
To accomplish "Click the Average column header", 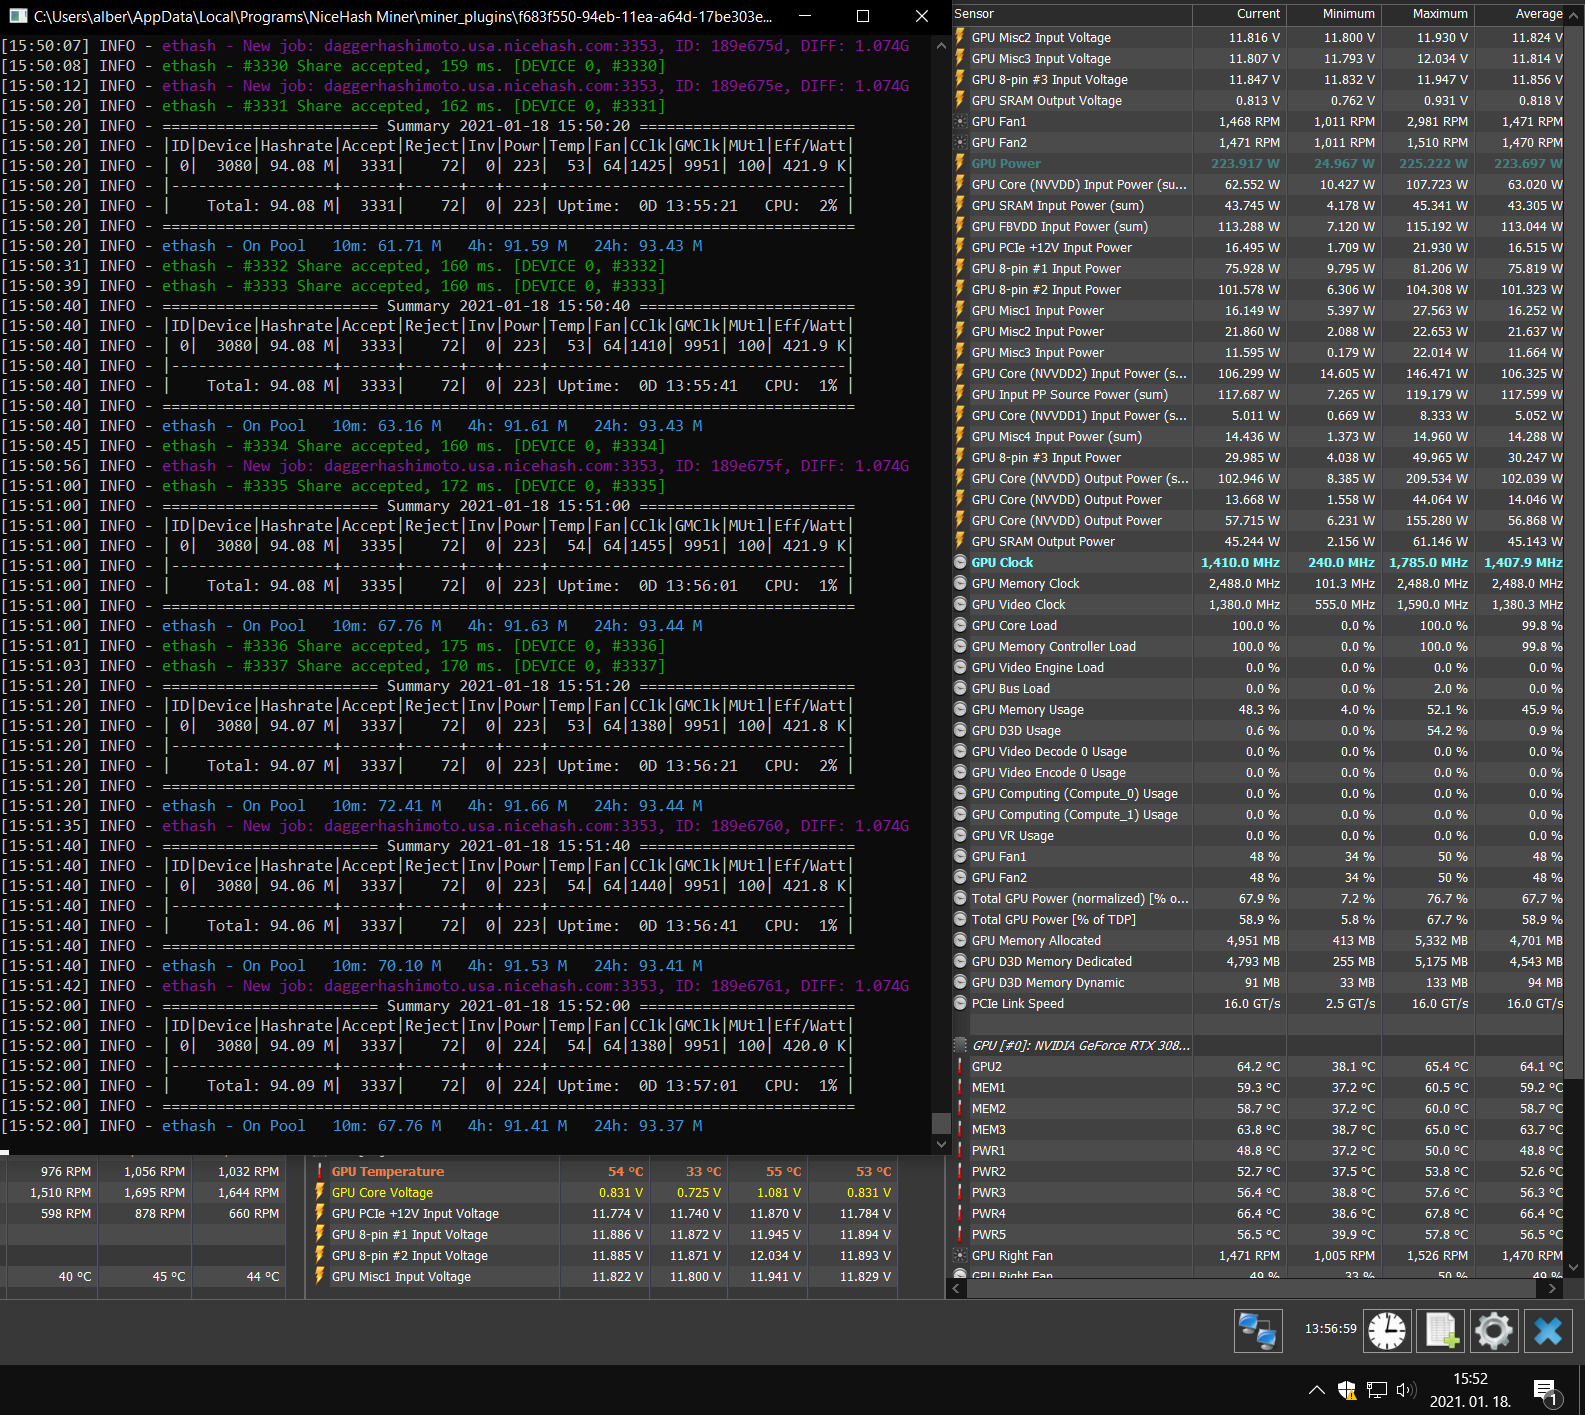I will (1520, 14).
